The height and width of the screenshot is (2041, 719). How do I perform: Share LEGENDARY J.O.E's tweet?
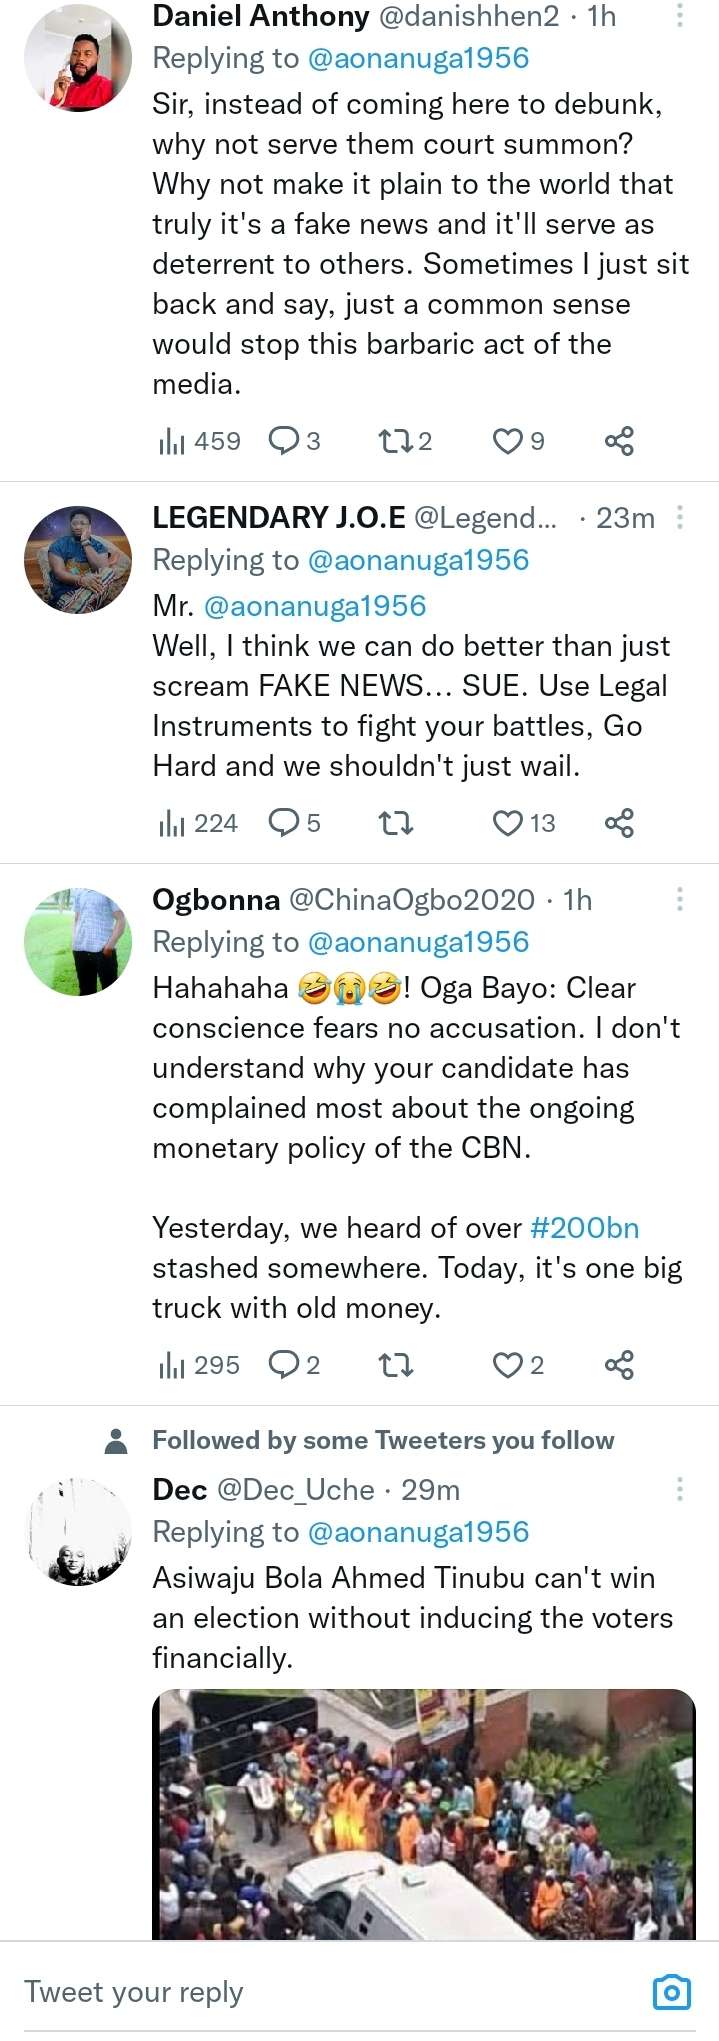pyautogui.click(x=619, y=823)
